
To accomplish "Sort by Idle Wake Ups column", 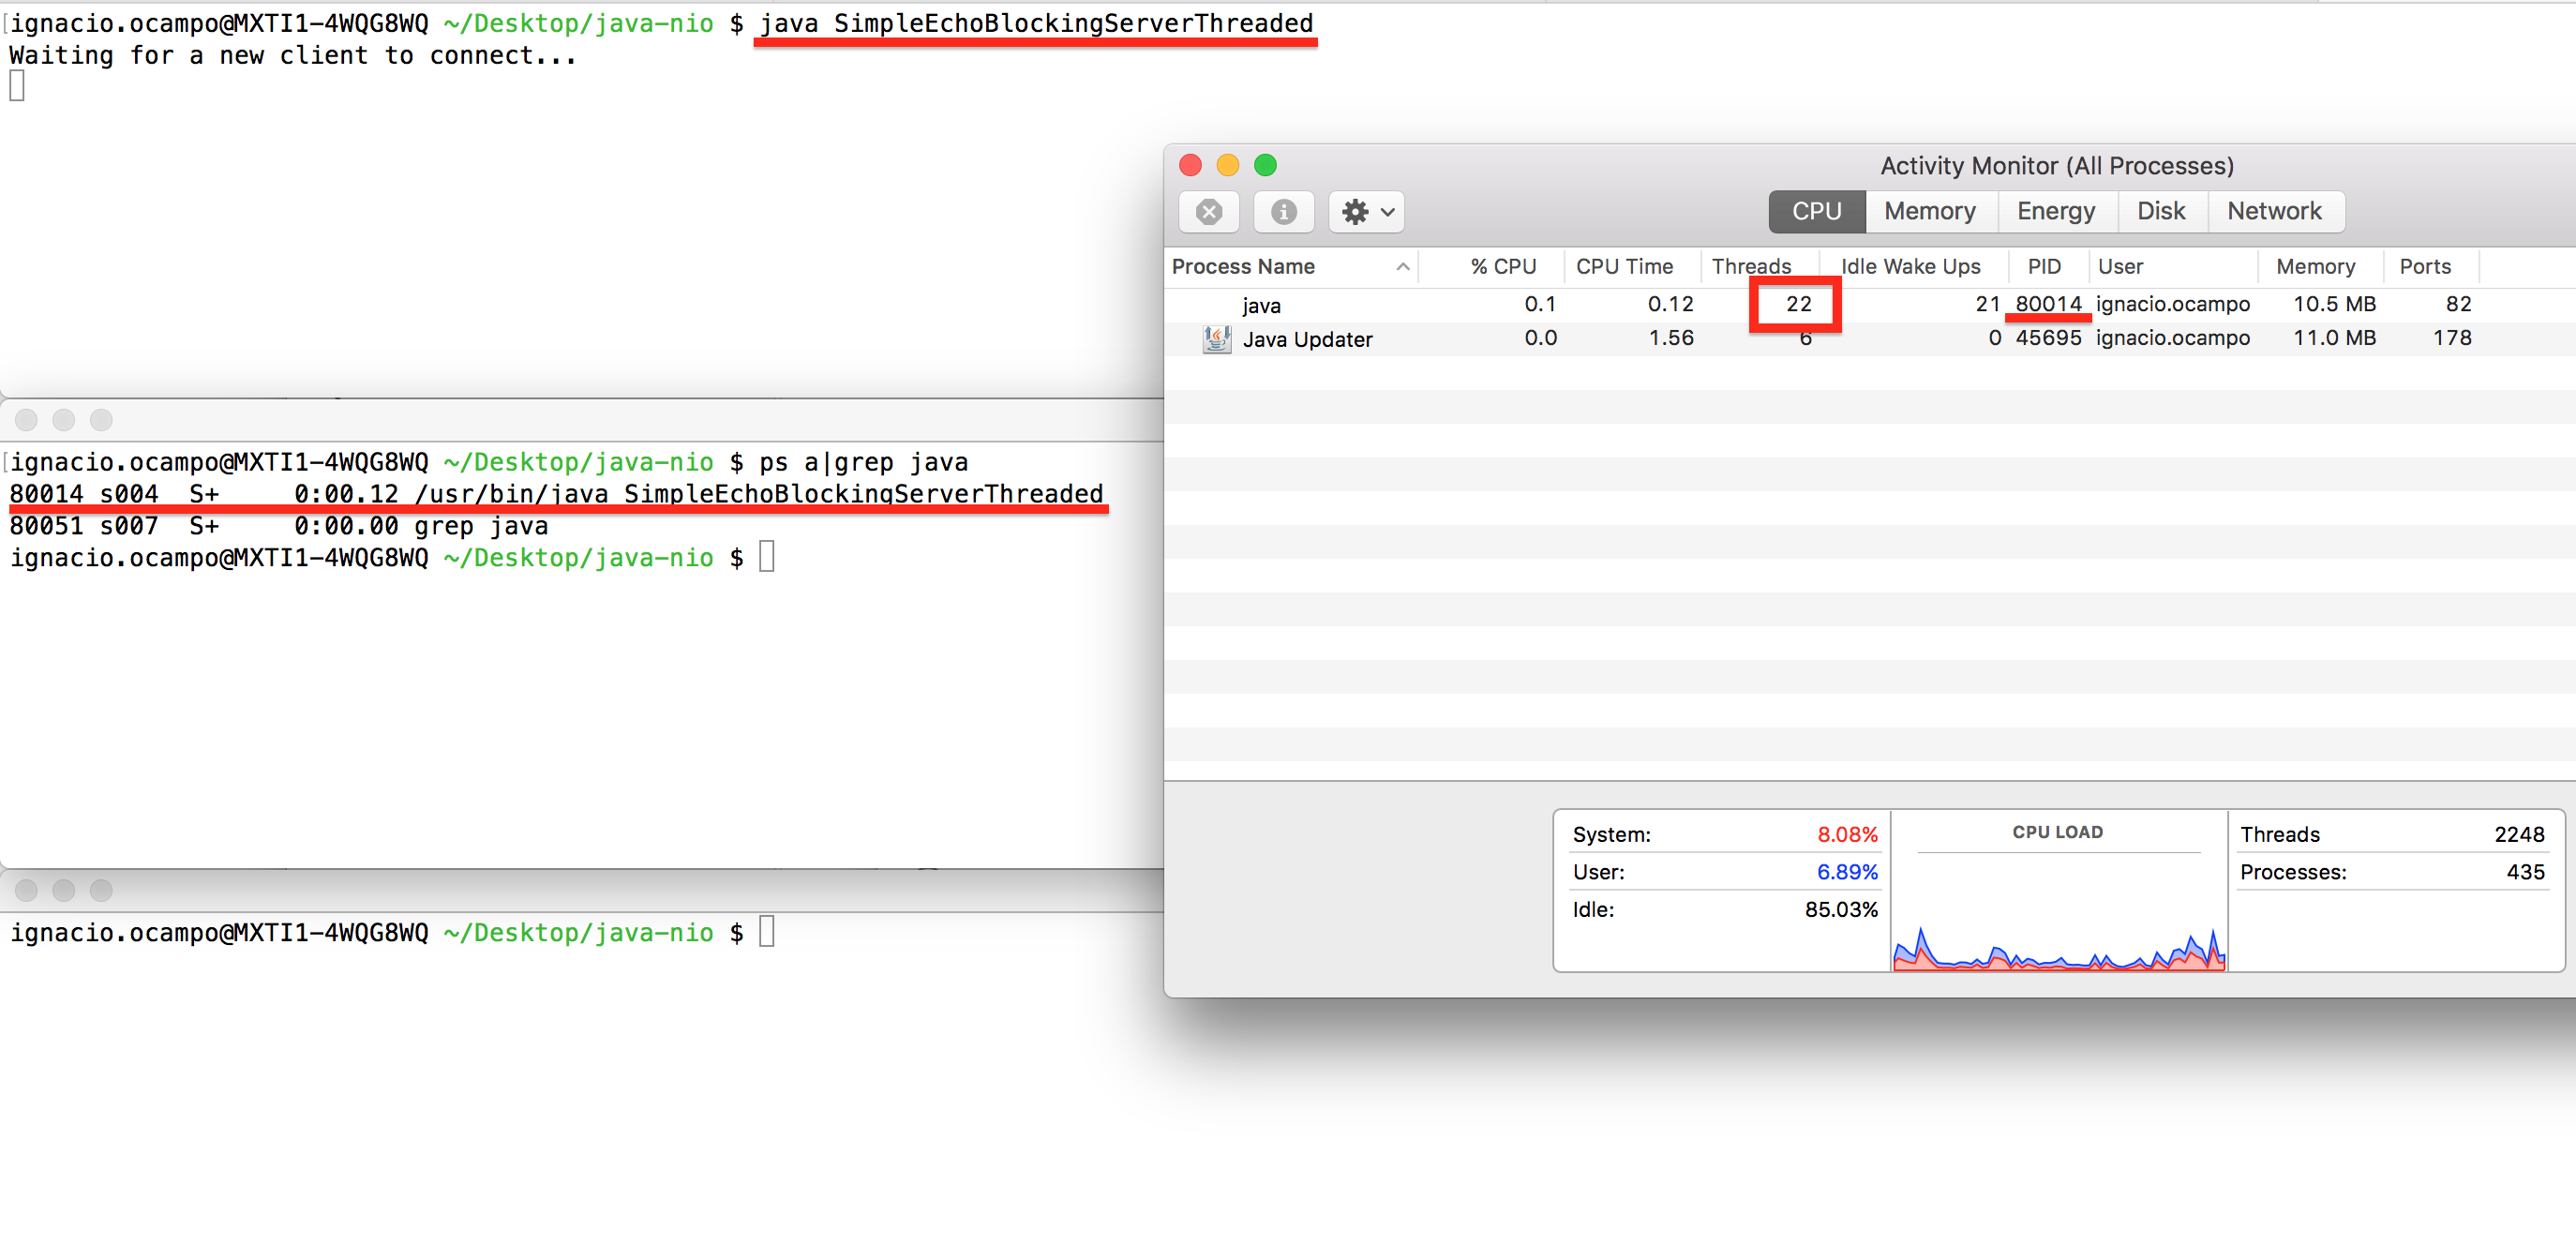I will tap(1910, 266).
